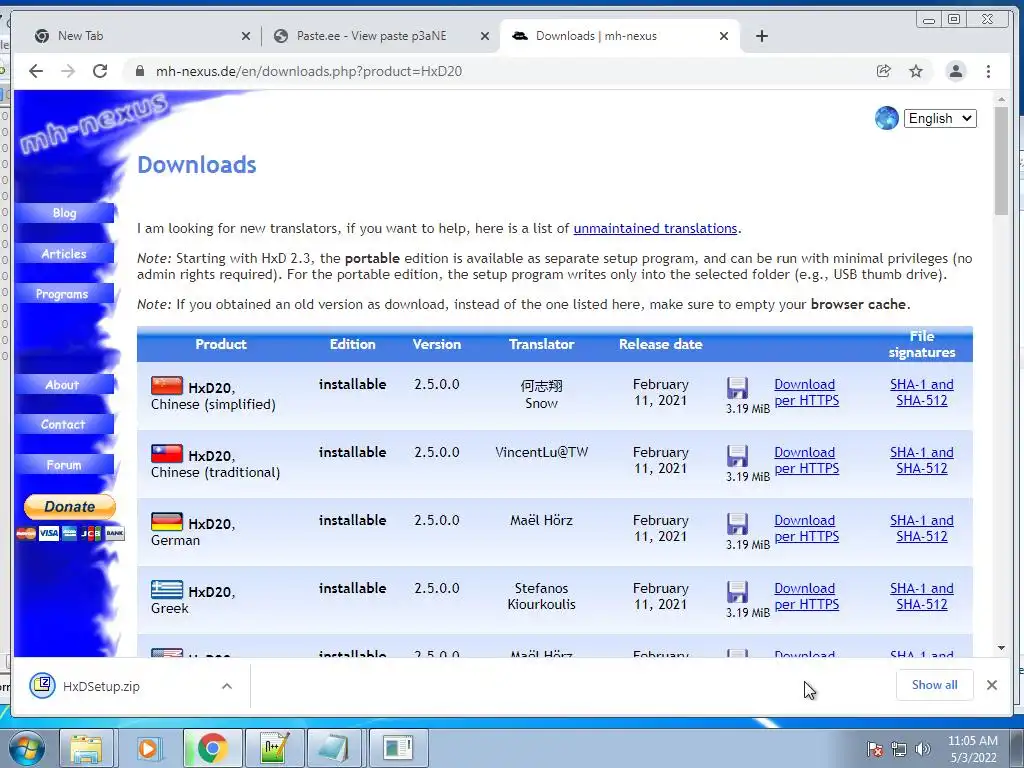Open the About sidebar item

click(63, 385)
